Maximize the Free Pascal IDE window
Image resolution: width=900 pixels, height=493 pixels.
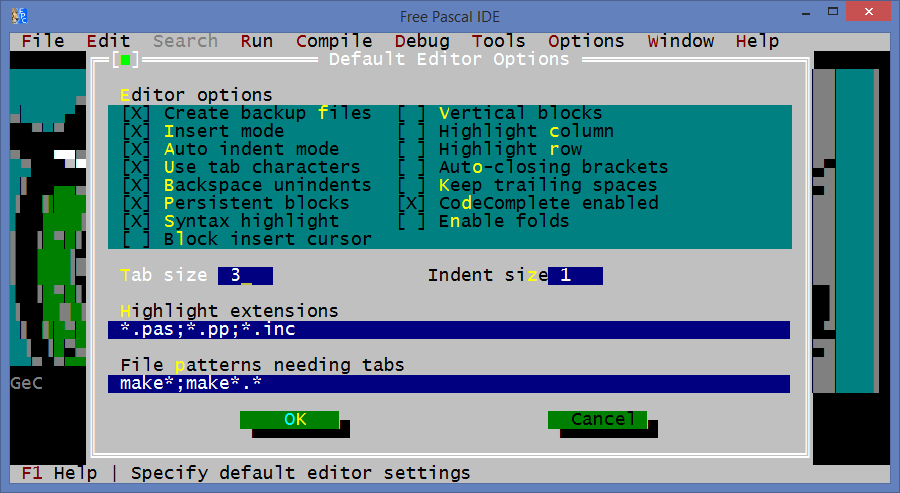(x=833, y=11)
